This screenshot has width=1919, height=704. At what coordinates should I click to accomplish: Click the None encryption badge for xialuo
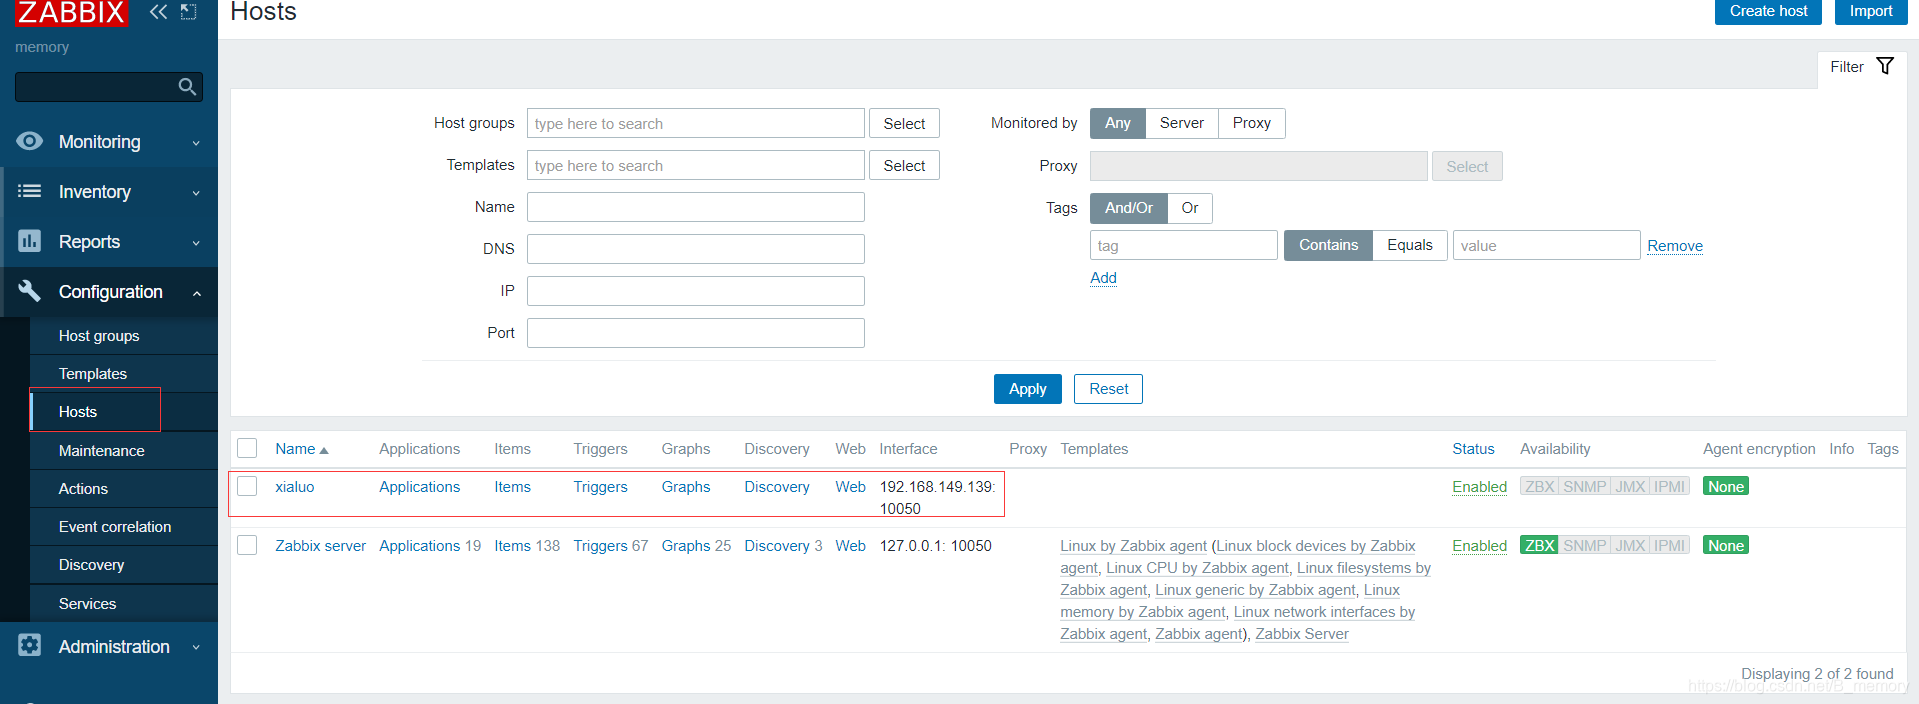[1726, 487]
